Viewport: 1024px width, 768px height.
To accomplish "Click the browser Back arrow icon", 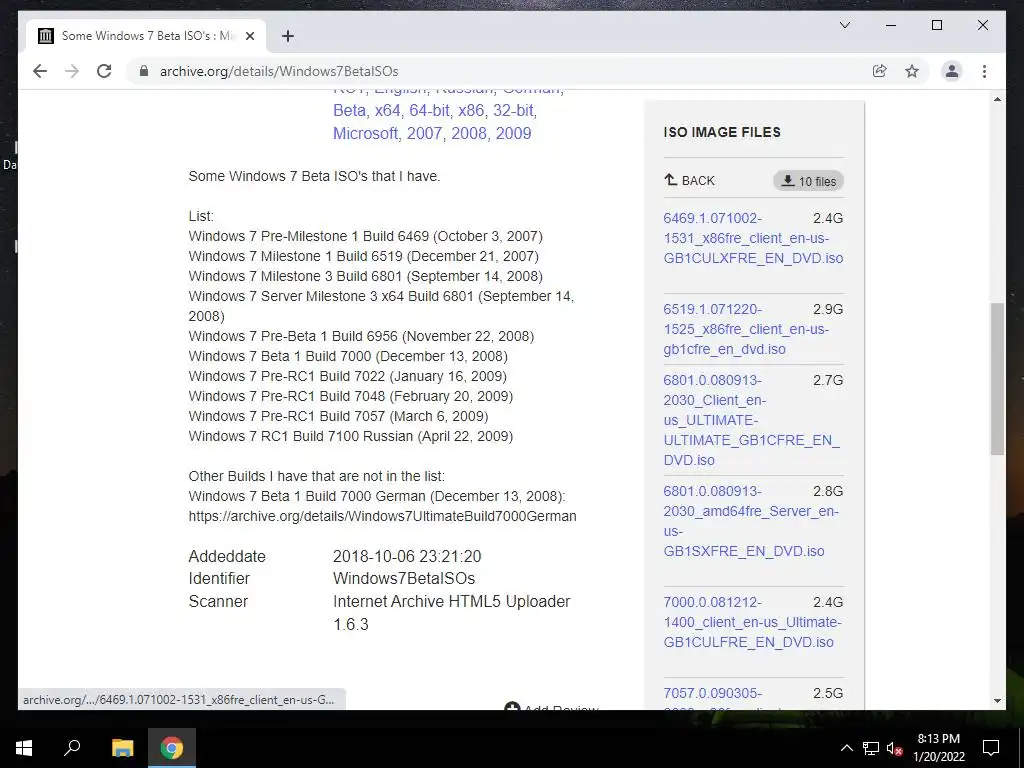I will [x=40, y=71].
